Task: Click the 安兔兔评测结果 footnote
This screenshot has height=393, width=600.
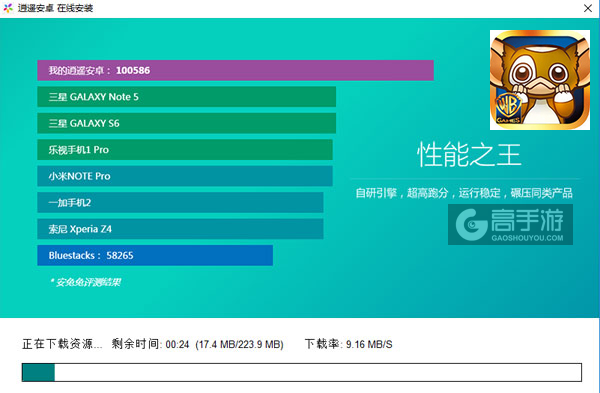Action: pyautogui.click(x=85, y=282)
